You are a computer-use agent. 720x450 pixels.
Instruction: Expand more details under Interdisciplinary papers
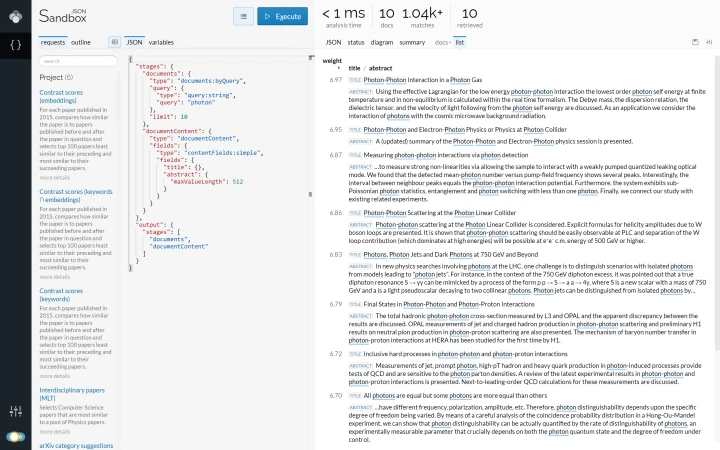tap(55, 432)
